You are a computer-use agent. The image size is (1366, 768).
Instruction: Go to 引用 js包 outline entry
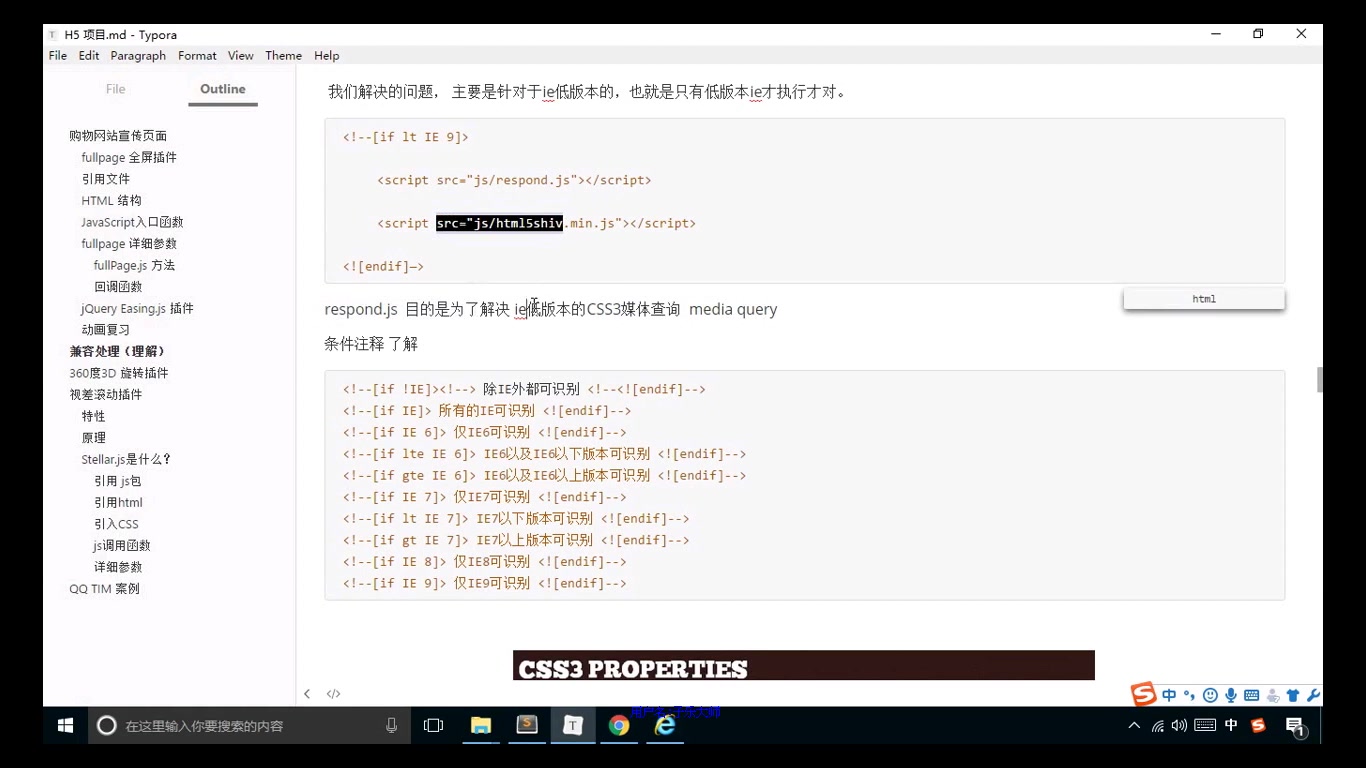click(x=118, y=481)
